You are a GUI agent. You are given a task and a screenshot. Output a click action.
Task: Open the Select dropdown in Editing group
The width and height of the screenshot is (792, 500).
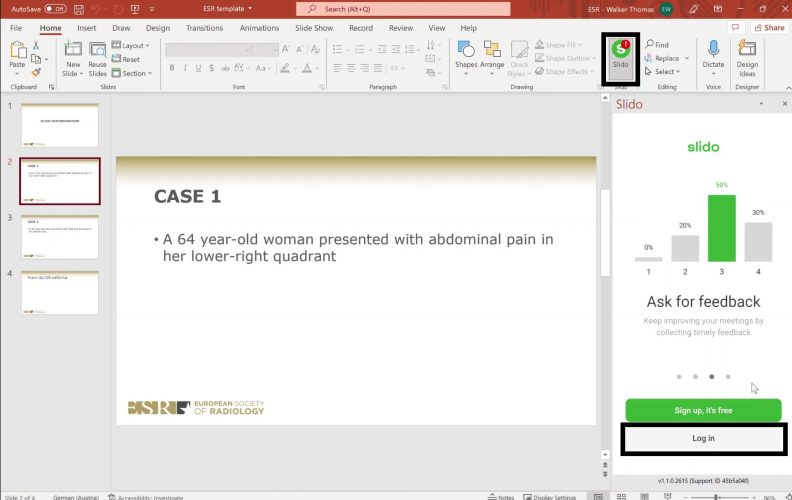pyautogui.click(x=665, y=72)
